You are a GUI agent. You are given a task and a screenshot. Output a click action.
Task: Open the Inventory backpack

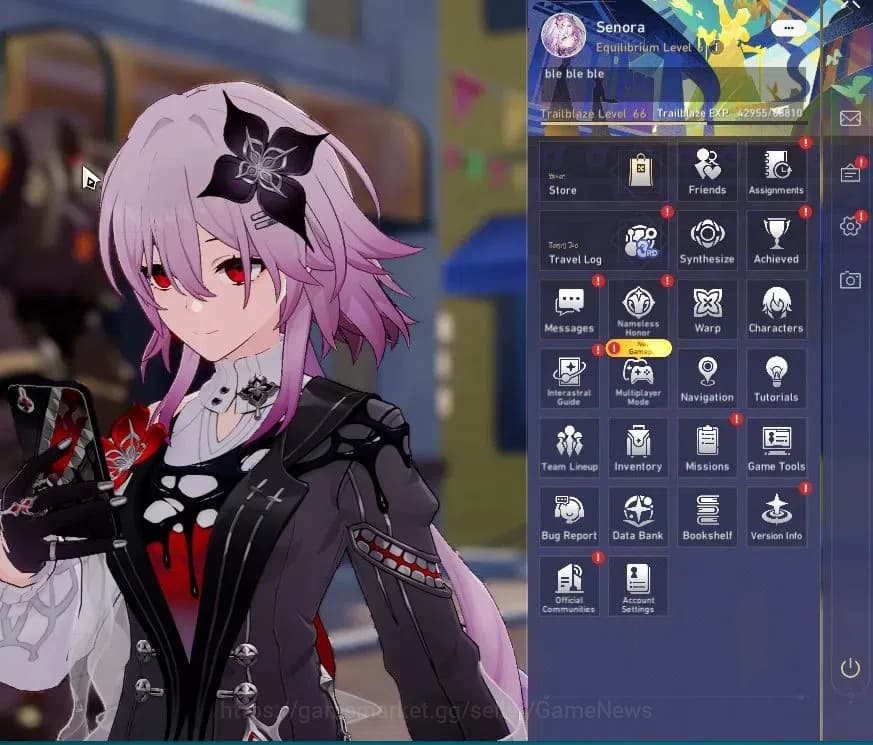click(638, 448)
